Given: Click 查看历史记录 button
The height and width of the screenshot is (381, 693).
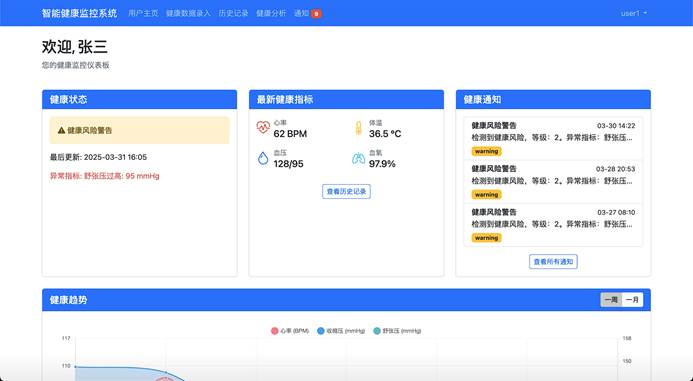Looking at the screenshot, I should [346, 191].
